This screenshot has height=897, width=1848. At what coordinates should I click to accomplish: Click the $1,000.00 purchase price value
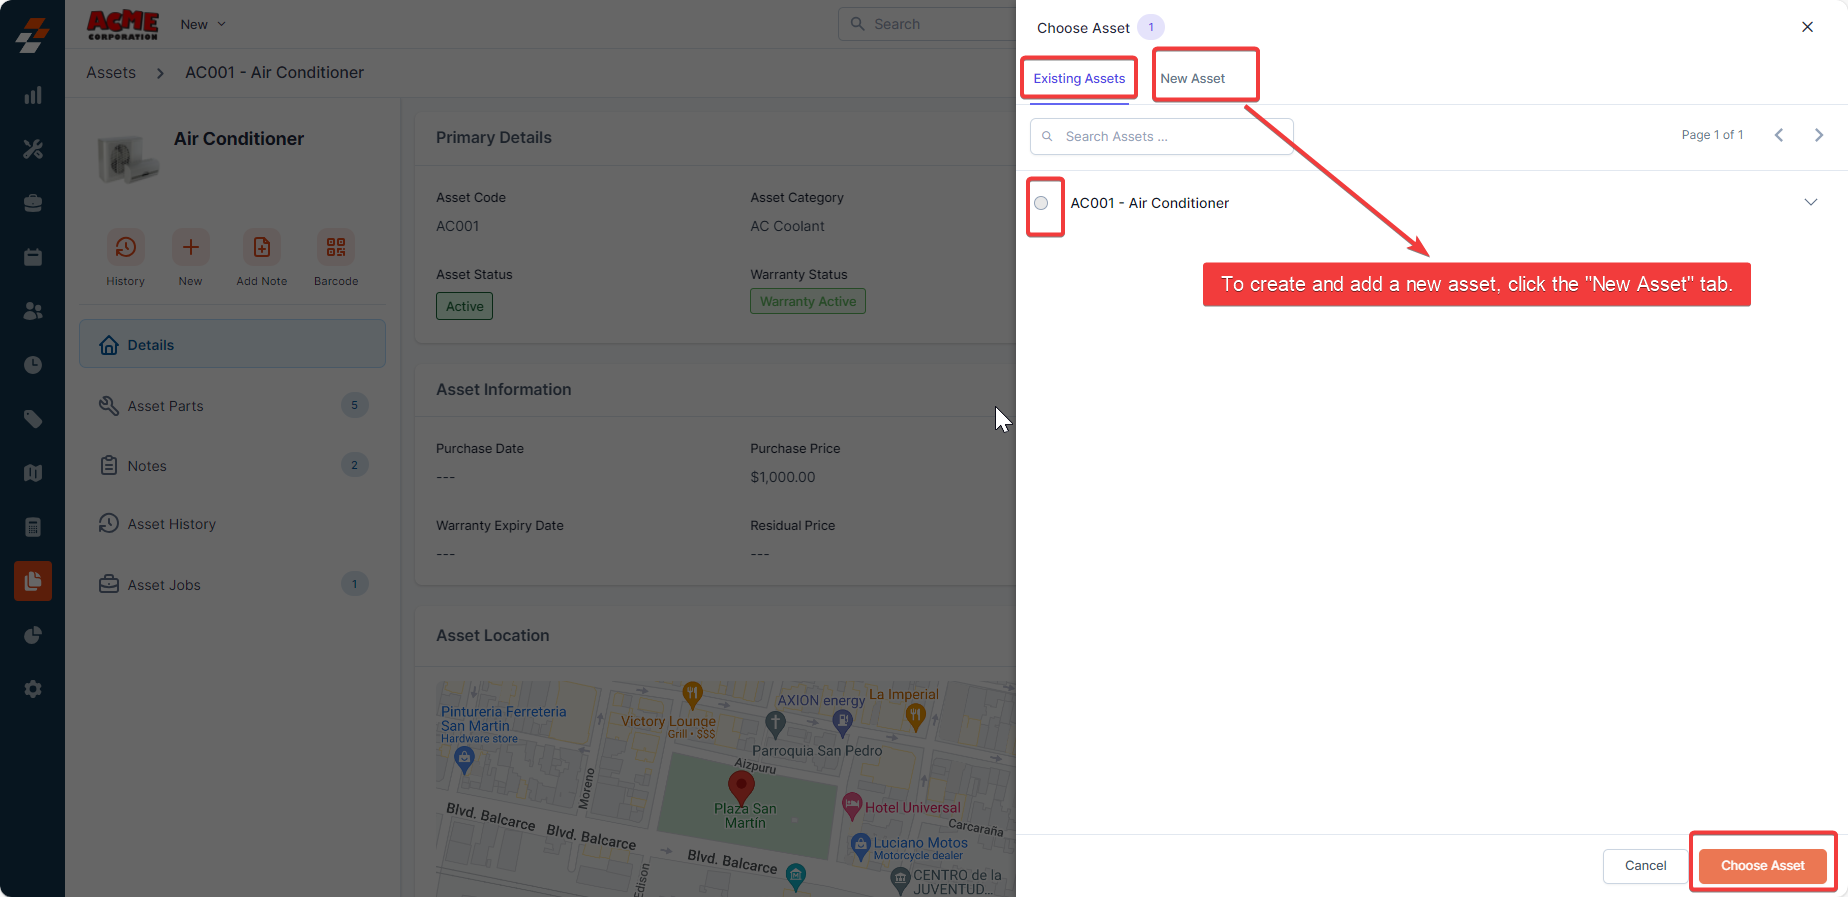tap(783, 477)
